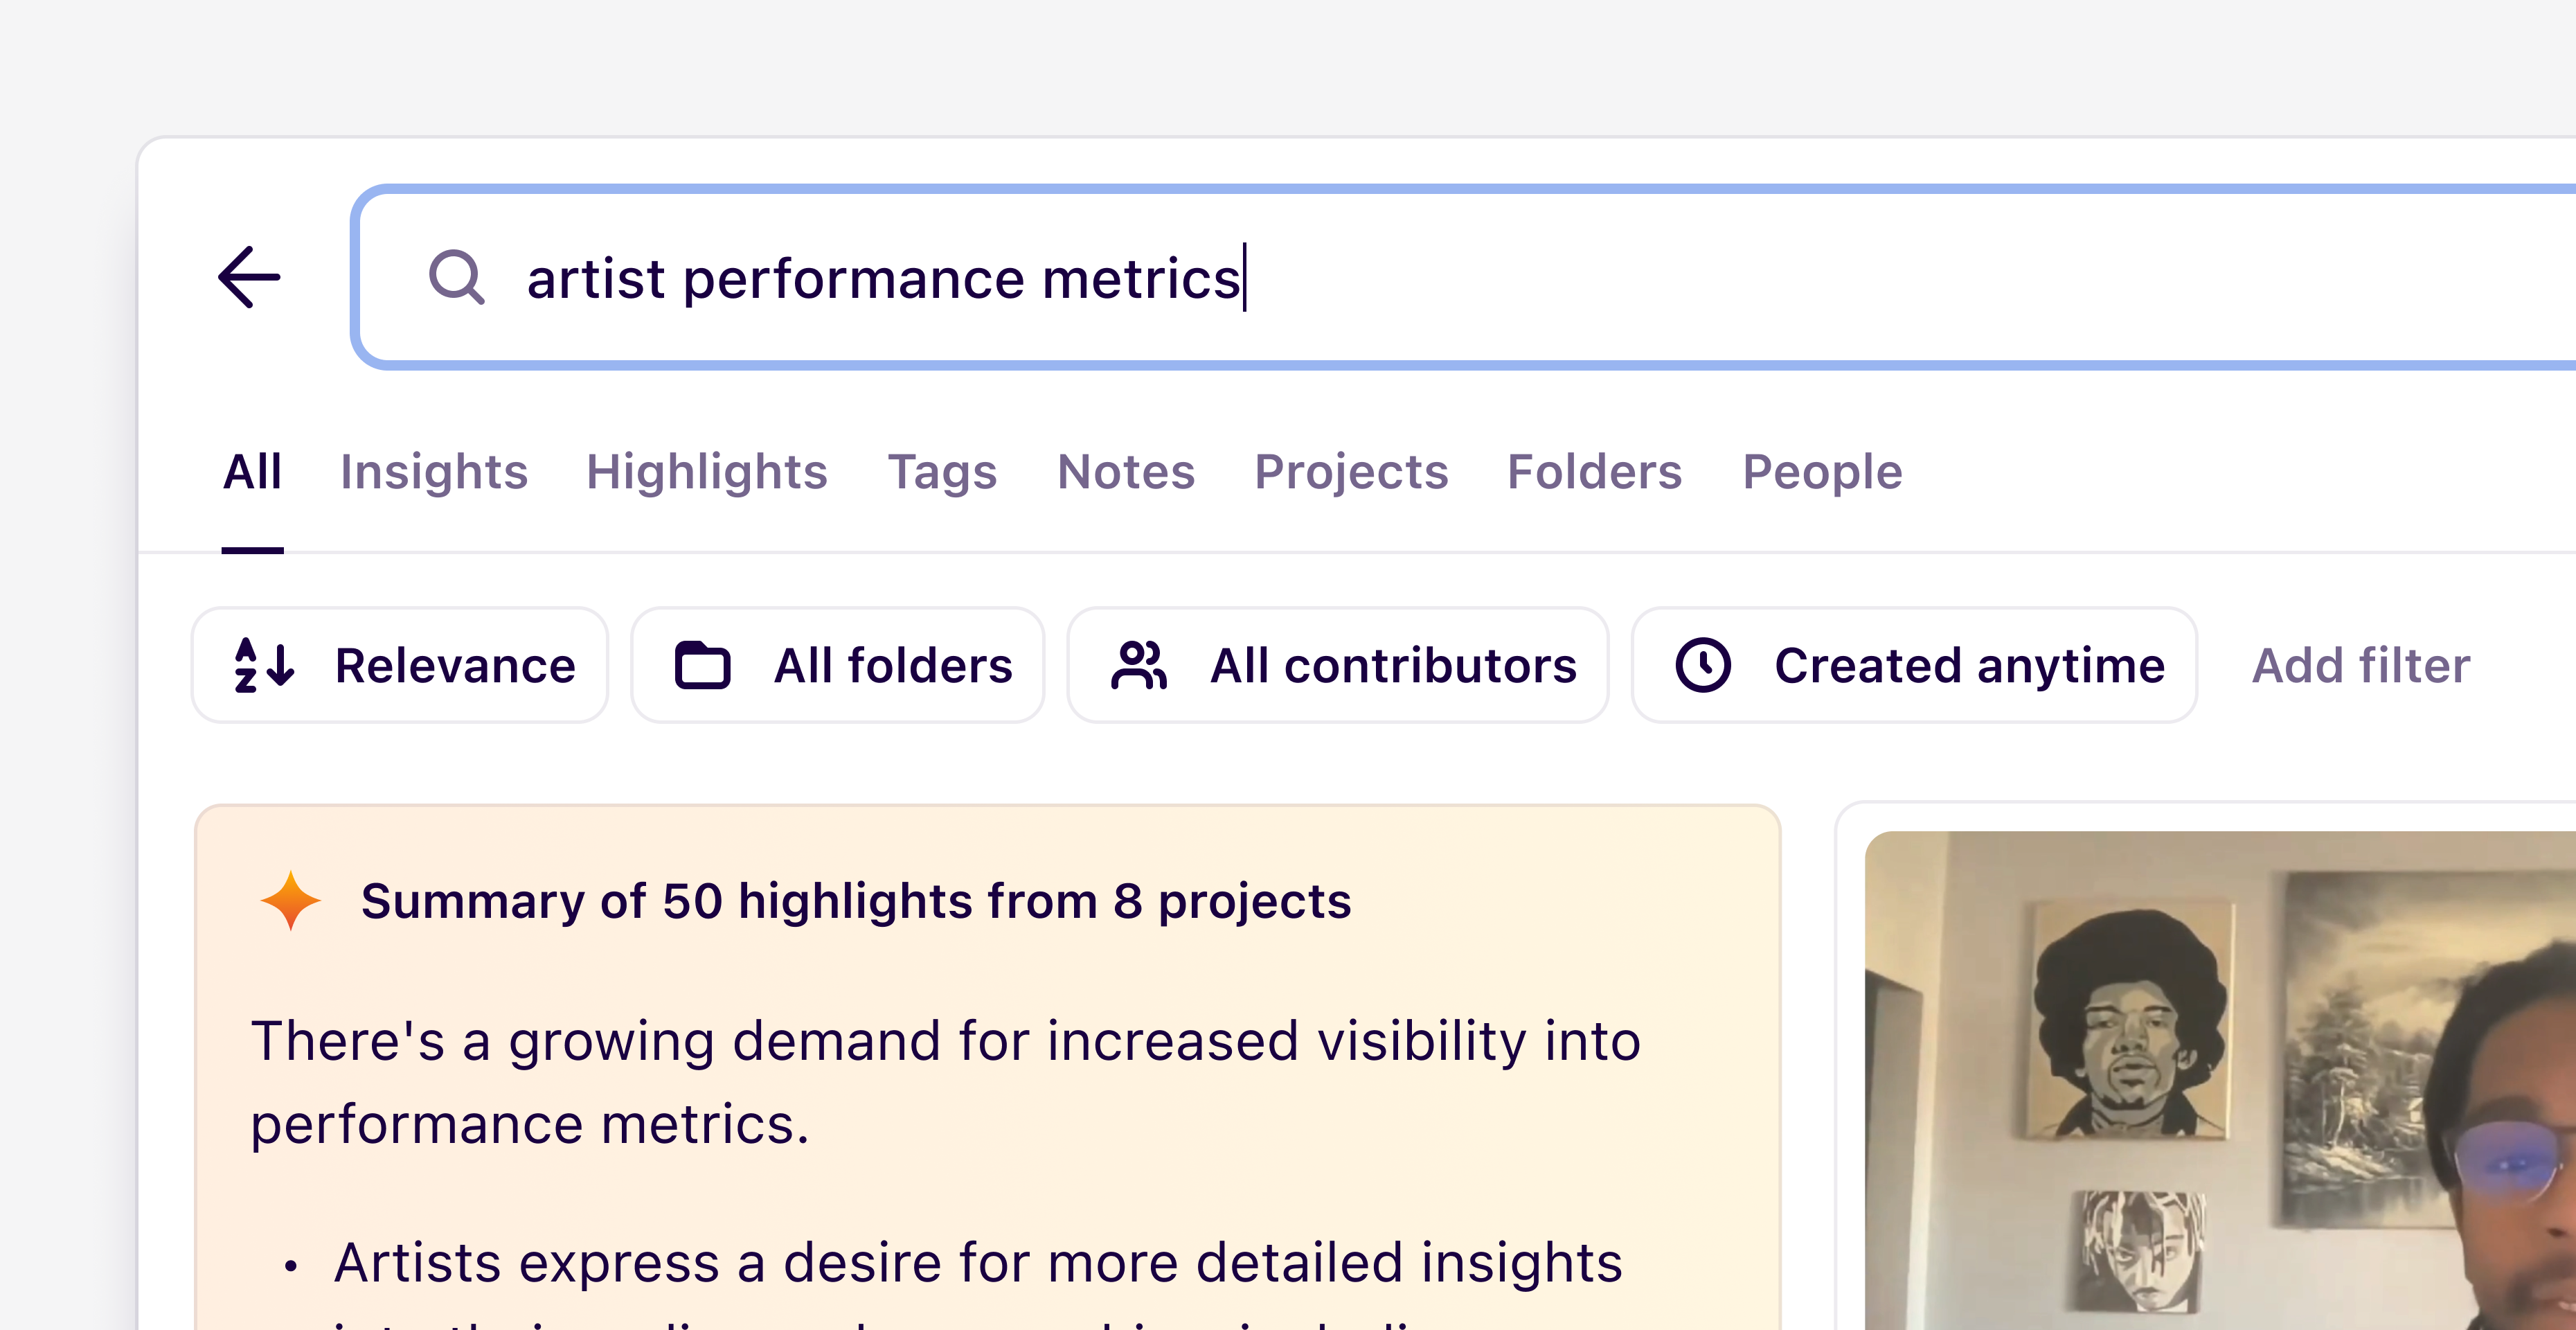Select the Notes tab
This screenshot has height=1330, width=2576.
(x=1125, y=471)
